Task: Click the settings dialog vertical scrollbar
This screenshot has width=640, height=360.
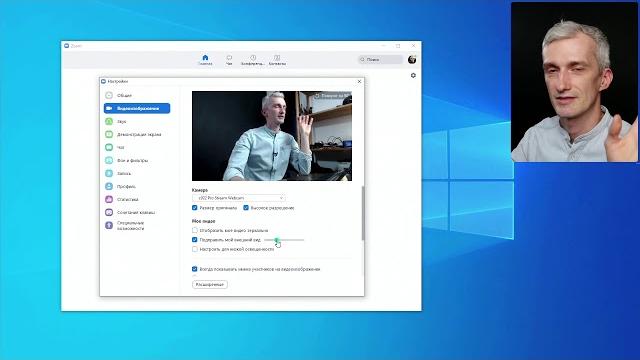Action: tap(363, 213)
